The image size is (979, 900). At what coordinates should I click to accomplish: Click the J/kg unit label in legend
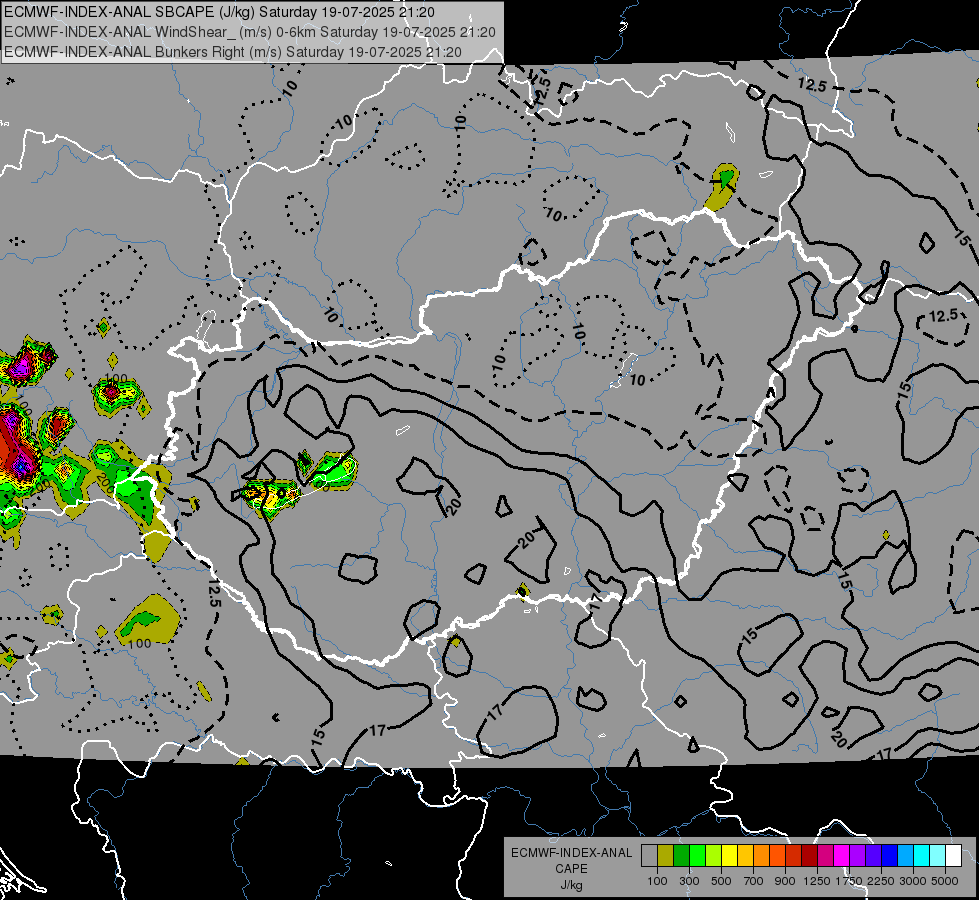(571, 886)
